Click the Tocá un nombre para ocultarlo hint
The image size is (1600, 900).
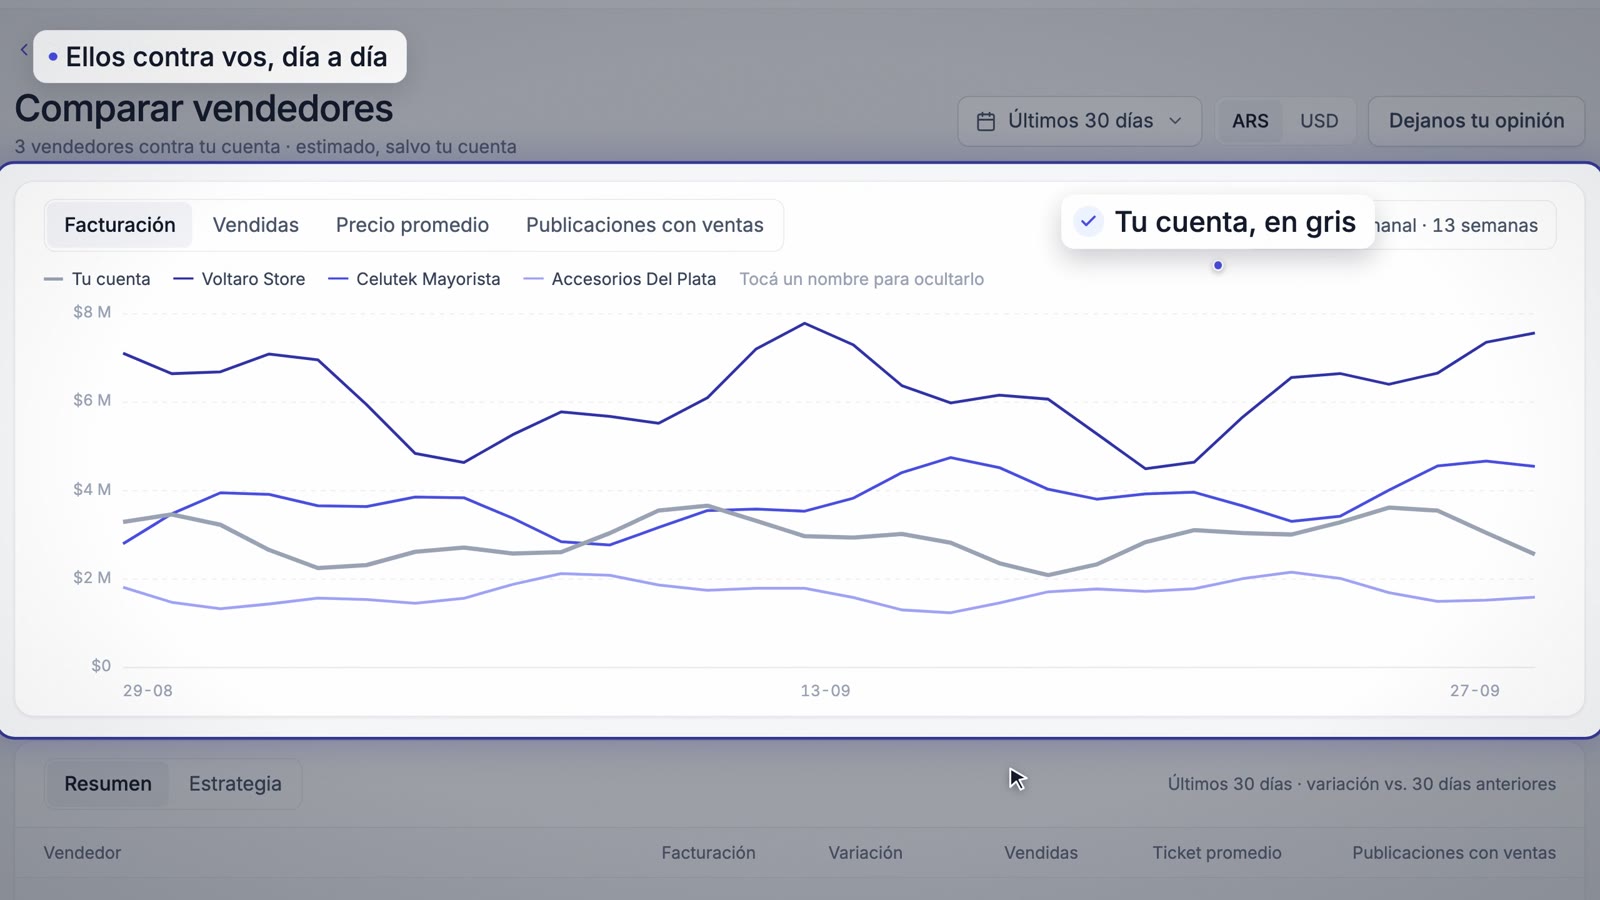pyautogui.click(x=862, y=279)
